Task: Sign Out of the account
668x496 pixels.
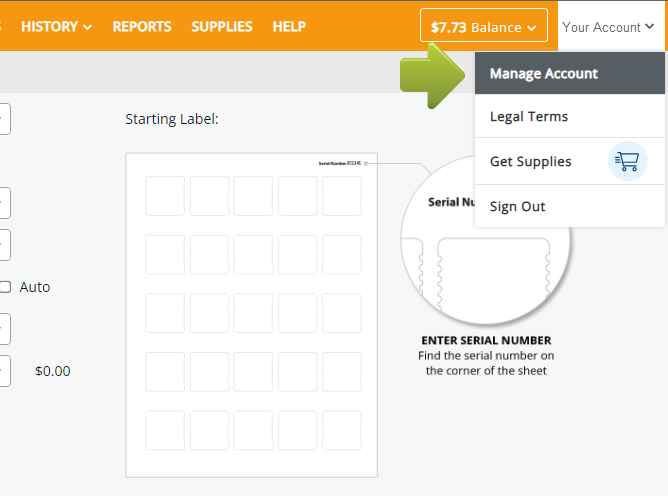Action: [x=518, y=207]
